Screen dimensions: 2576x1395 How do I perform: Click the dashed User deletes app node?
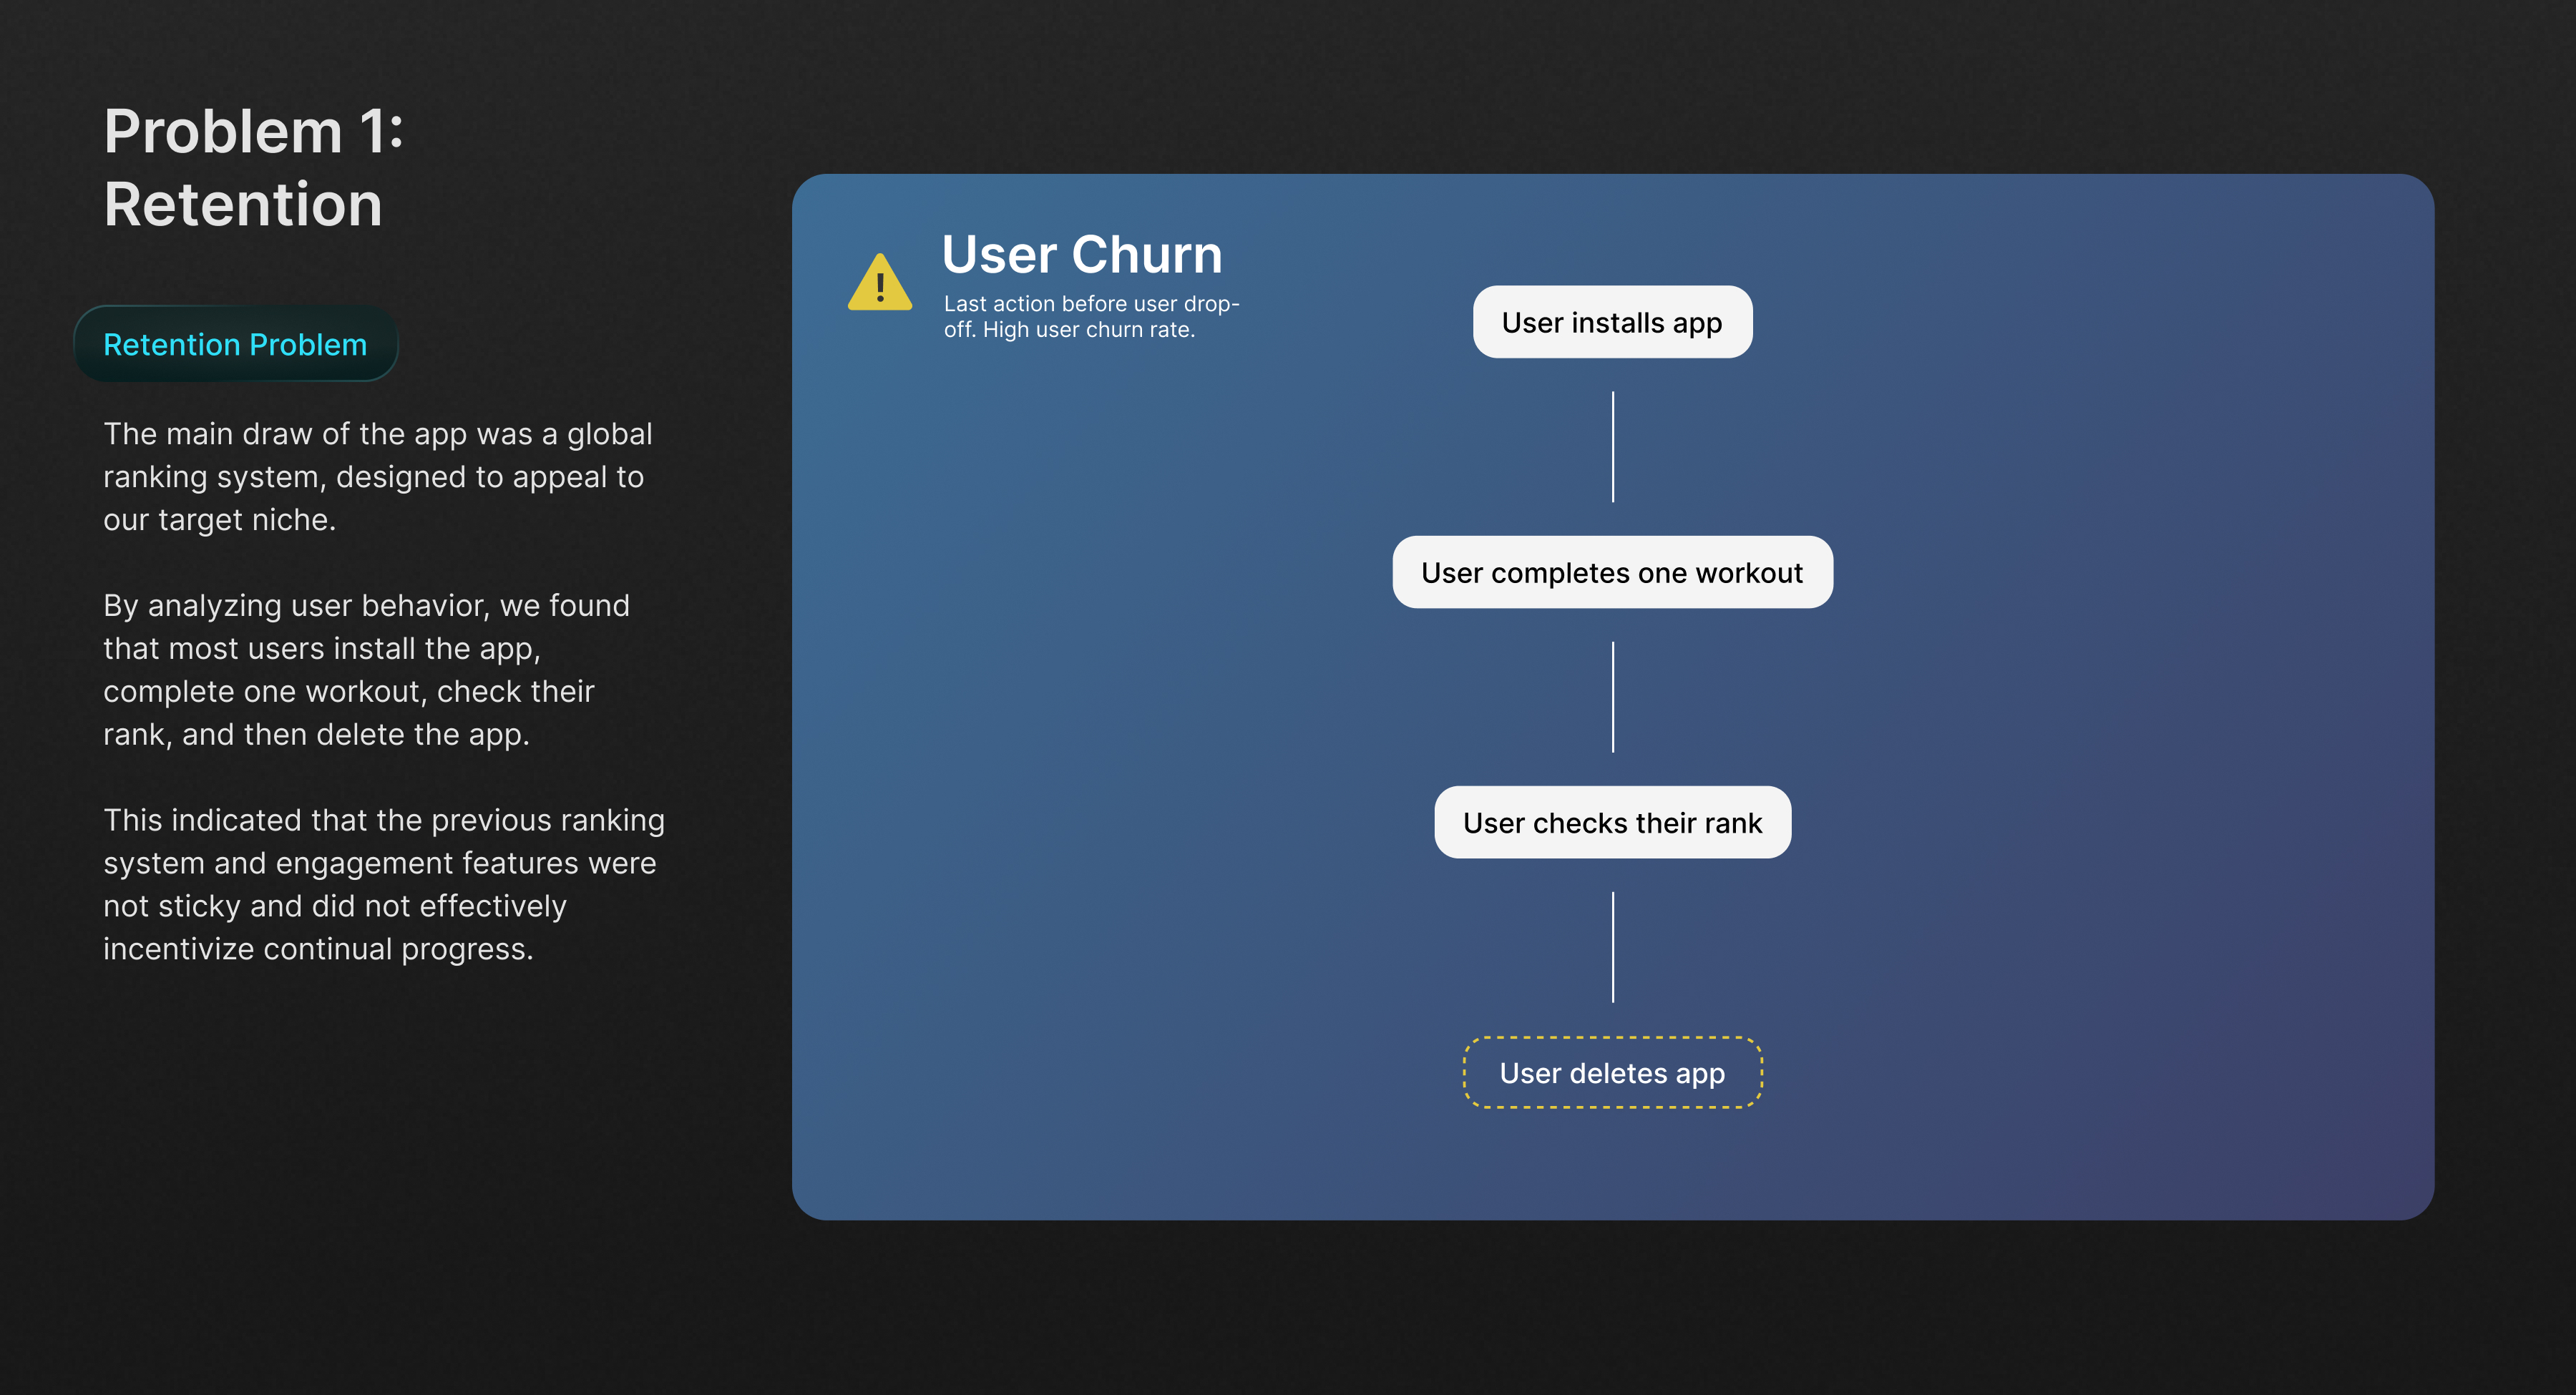point(1611,1072)
